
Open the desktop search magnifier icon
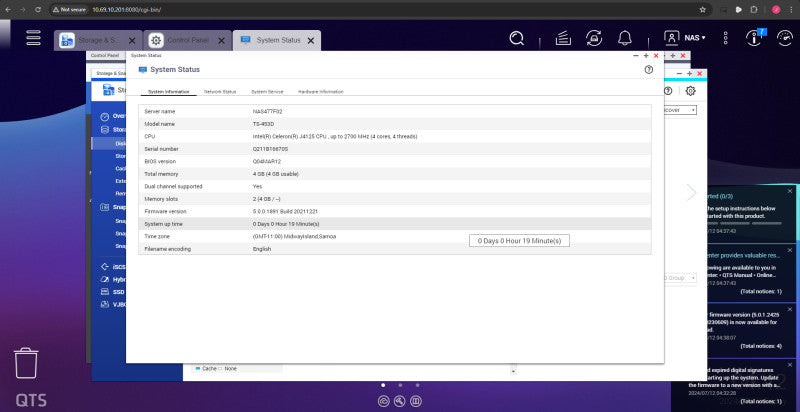click(516, 38)
